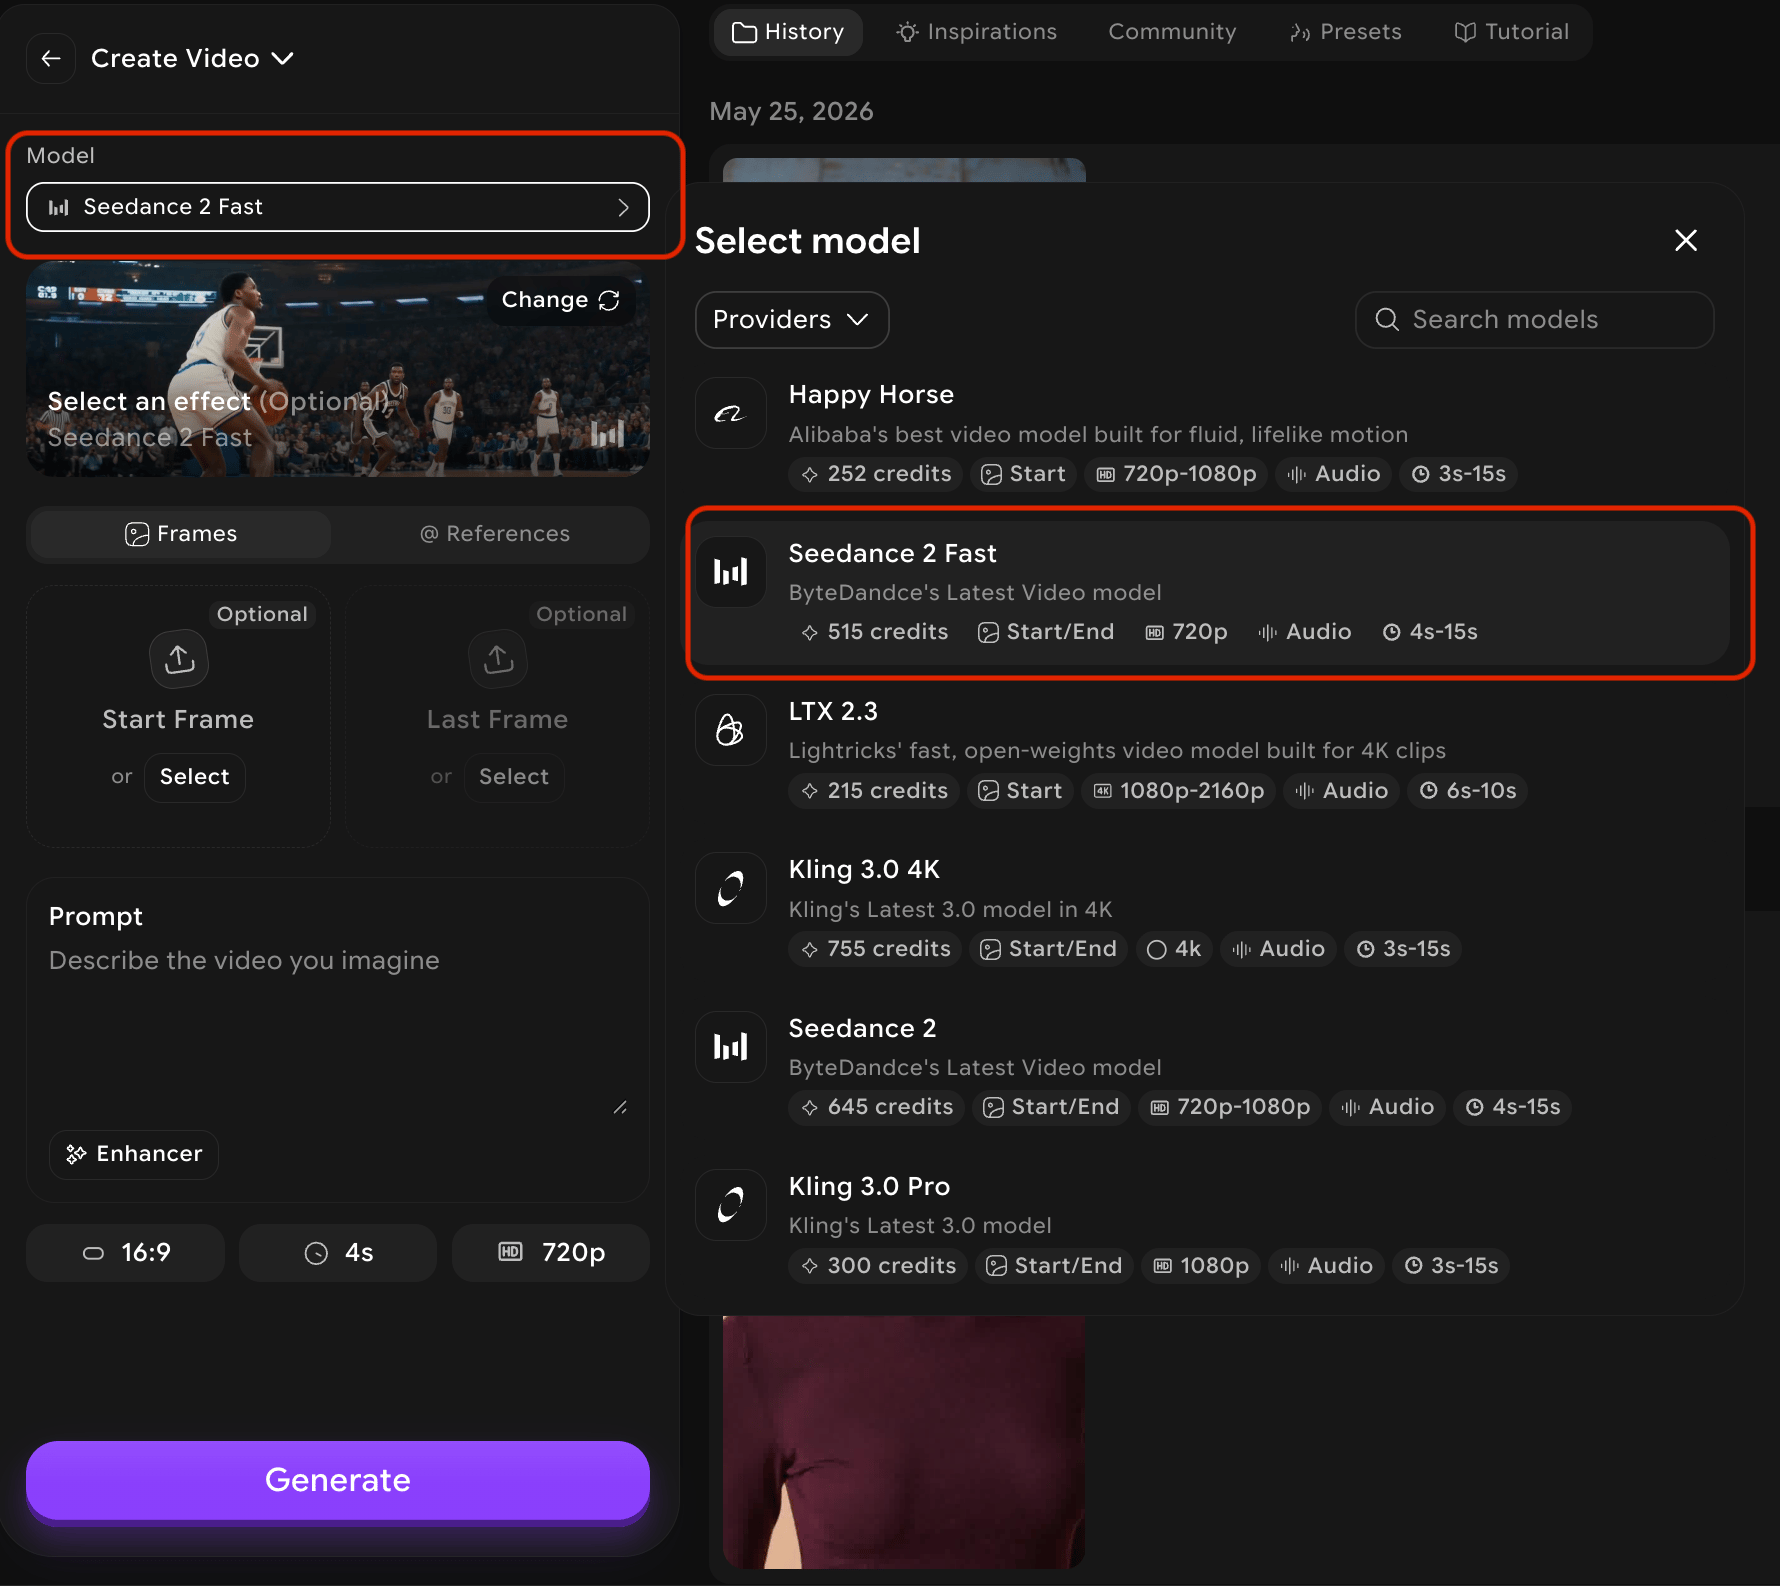Focus the Prompt description text area
The height and width of the screenshot is (1586, 1780).
point(338,1030)
